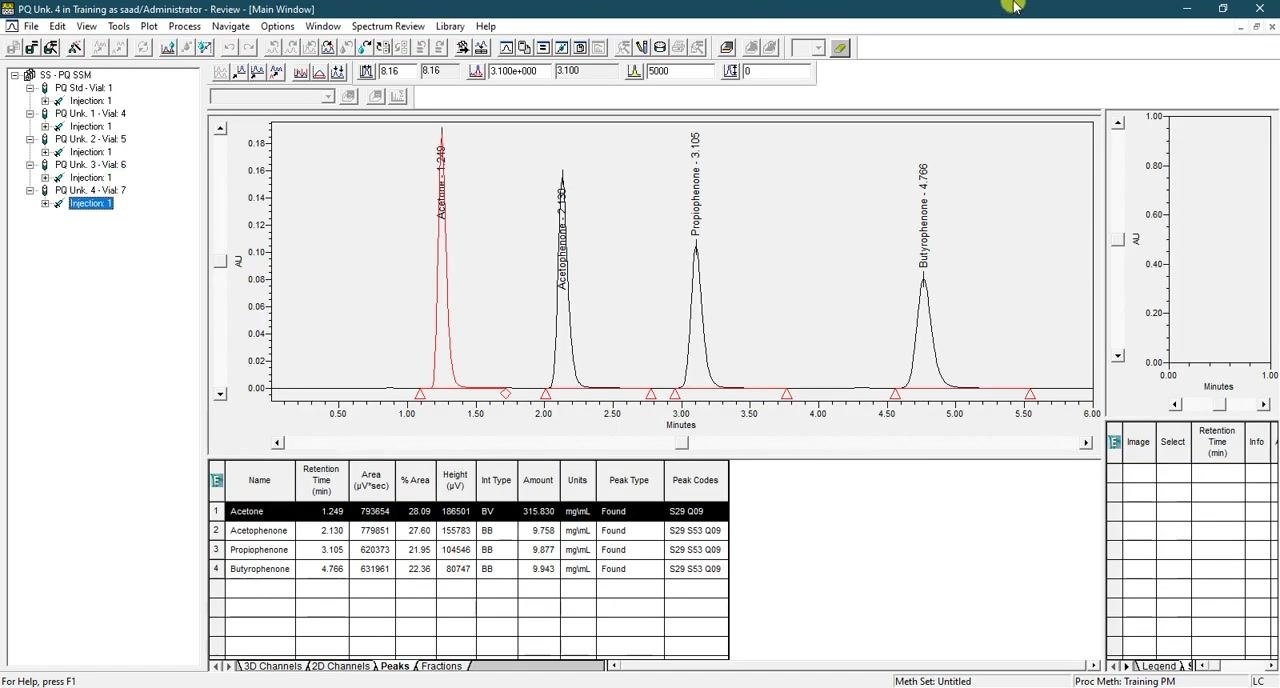Click the peak width icon beside 8.16

pos(366,71)
